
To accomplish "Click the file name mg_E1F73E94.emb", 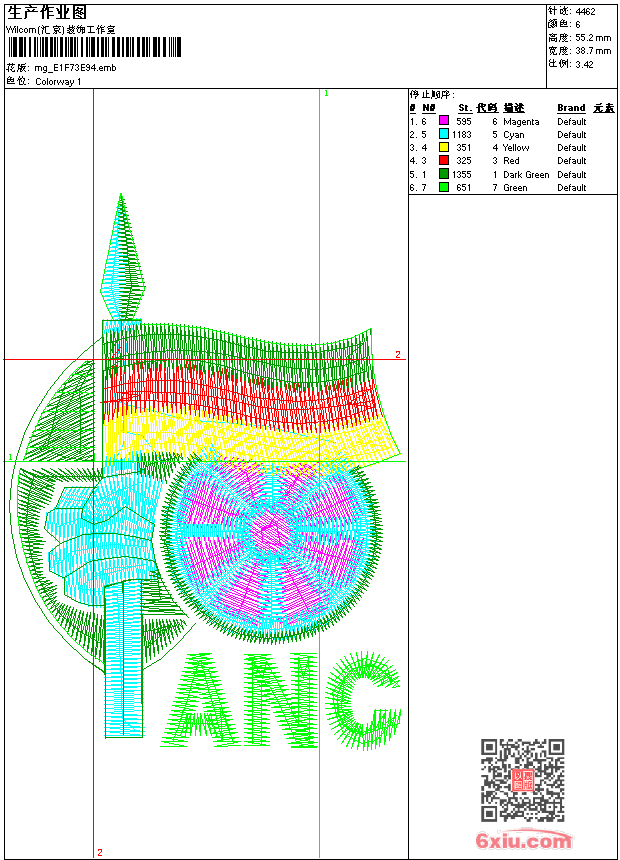I will (x=76, y=68).
